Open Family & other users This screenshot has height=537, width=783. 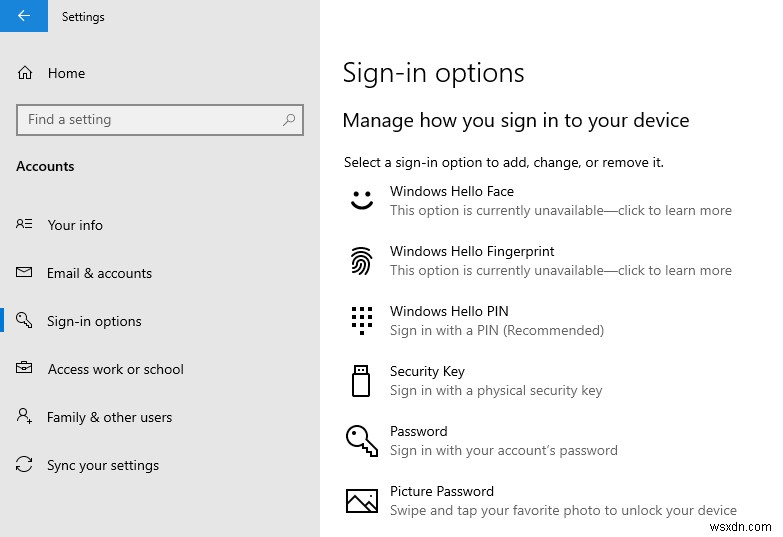[x=160, y=417]
